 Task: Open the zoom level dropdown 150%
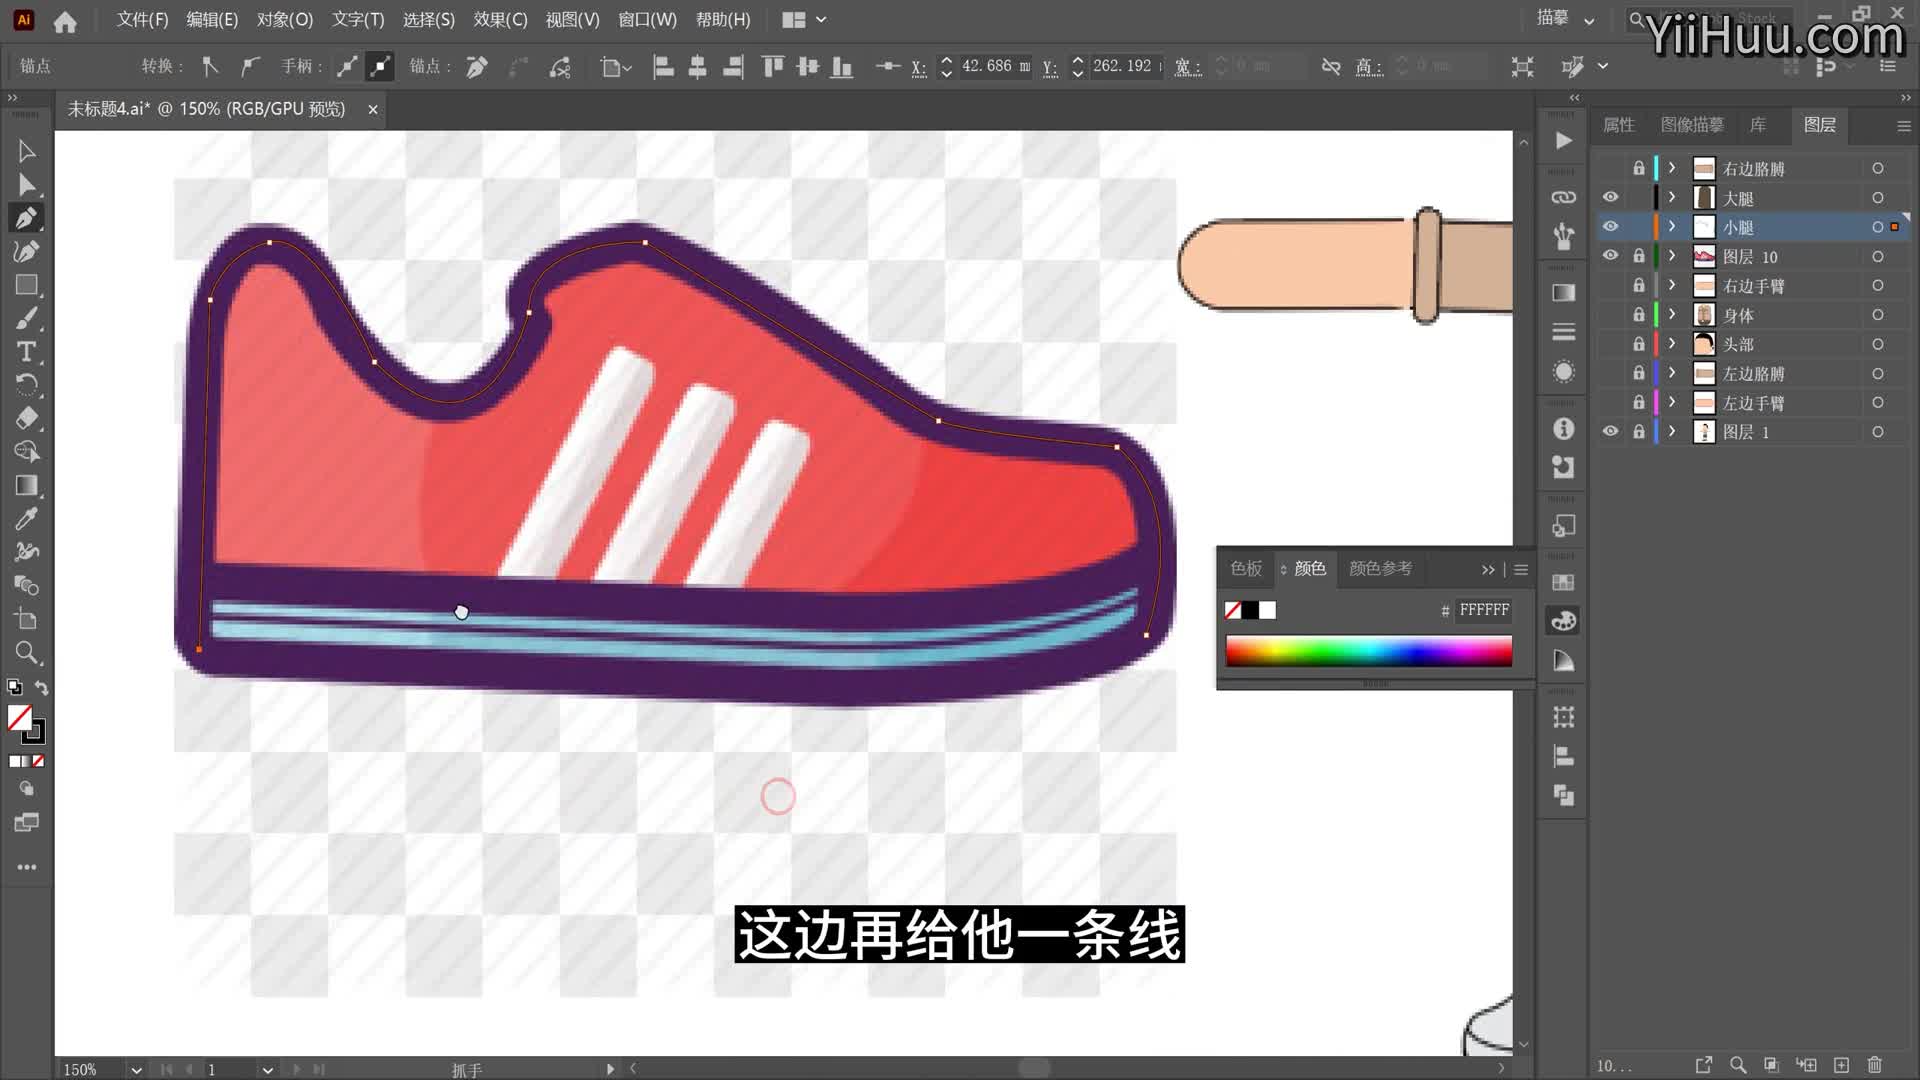136,1070
